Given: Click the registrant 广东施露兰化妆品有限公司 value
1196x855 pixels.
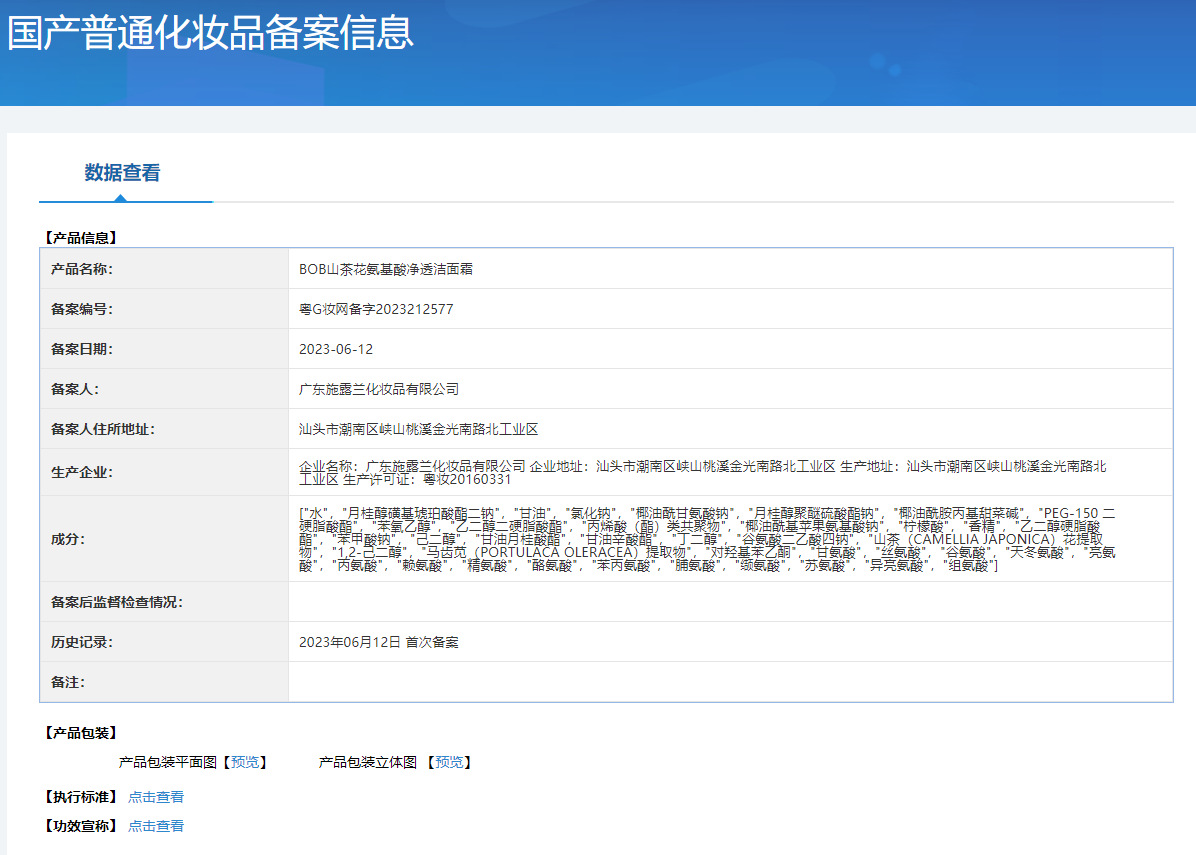Looking at the screenshot, I should [379, 389].
